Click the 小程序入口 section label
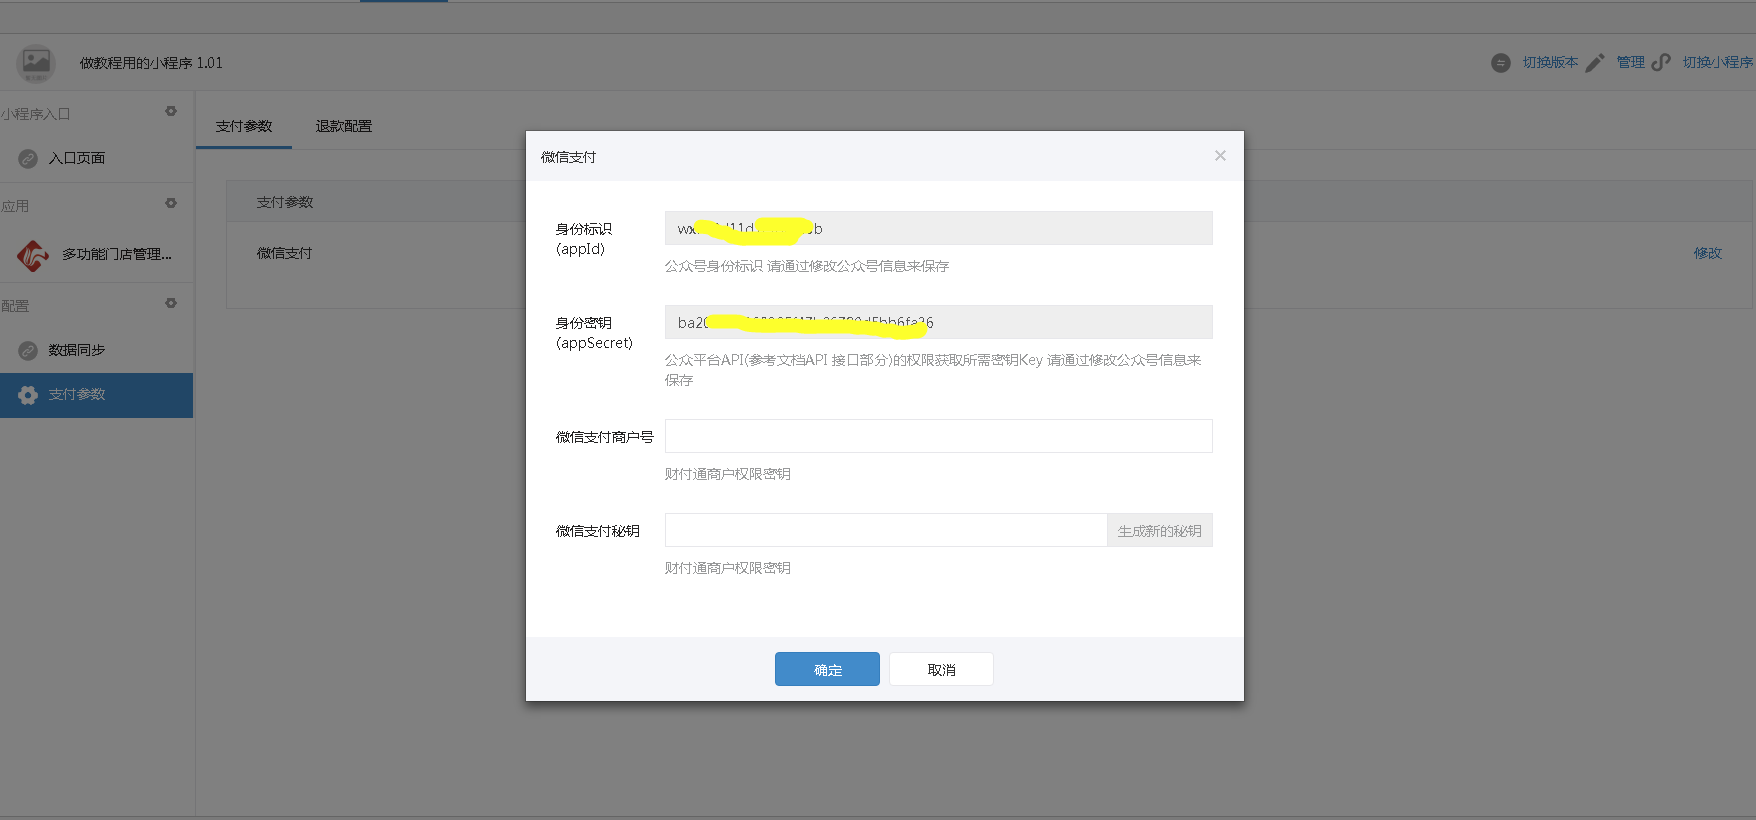The image size is (1756, 820). (35, 114)
